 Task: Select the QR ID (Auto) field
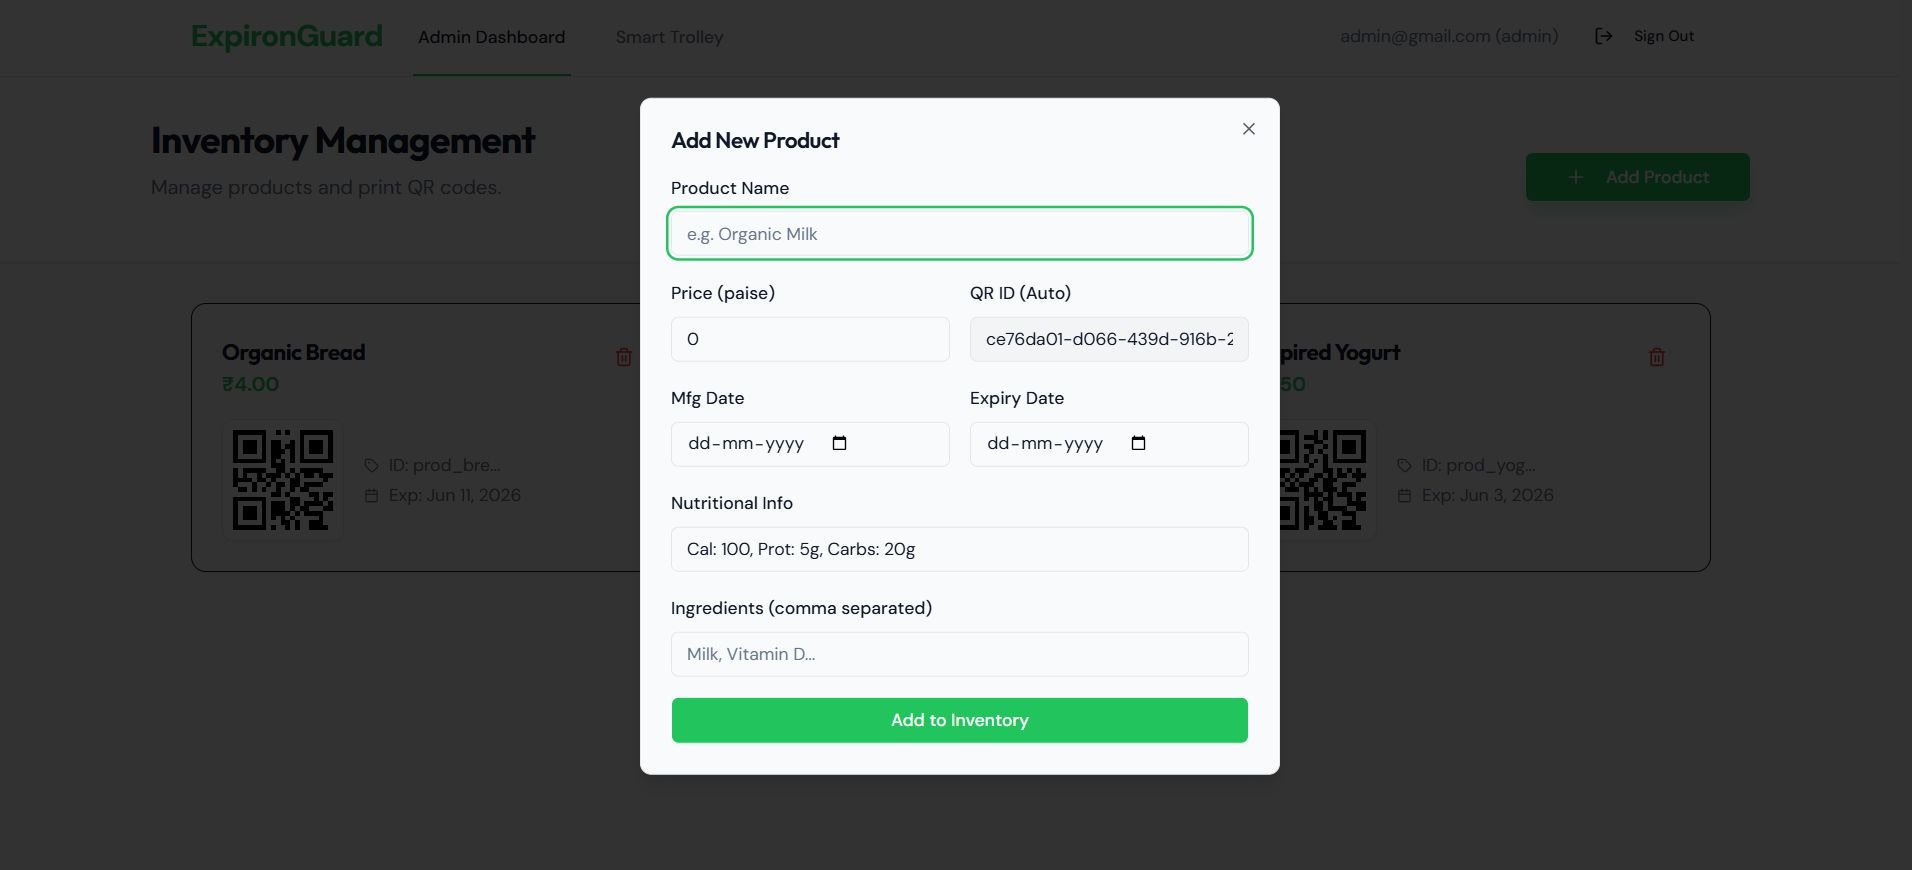[1109, 339]
